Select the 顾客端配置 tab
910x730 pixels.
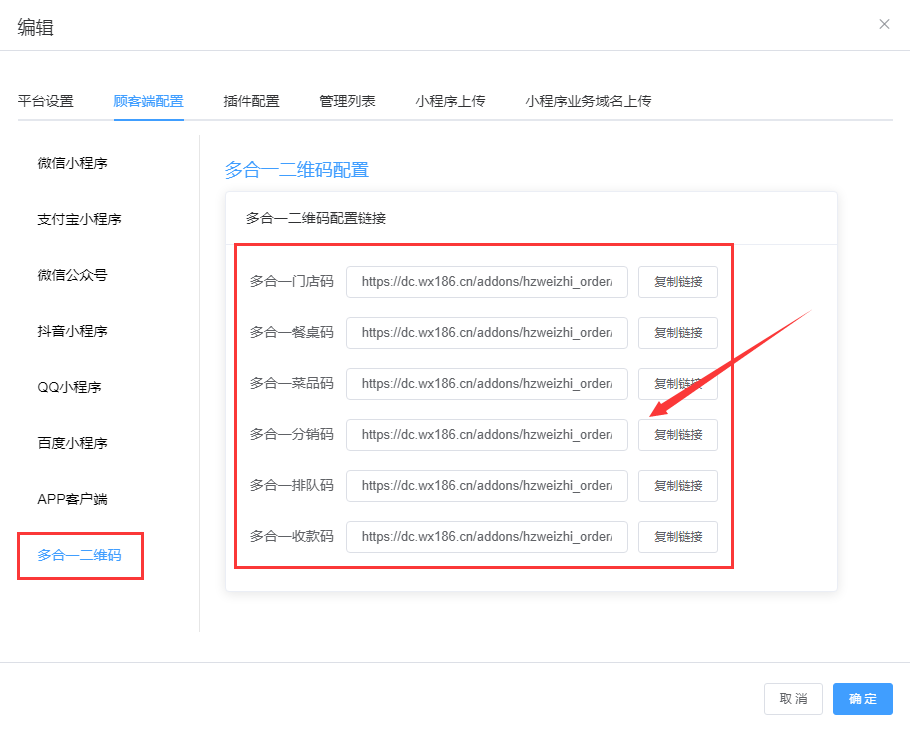tap(149, 101)
